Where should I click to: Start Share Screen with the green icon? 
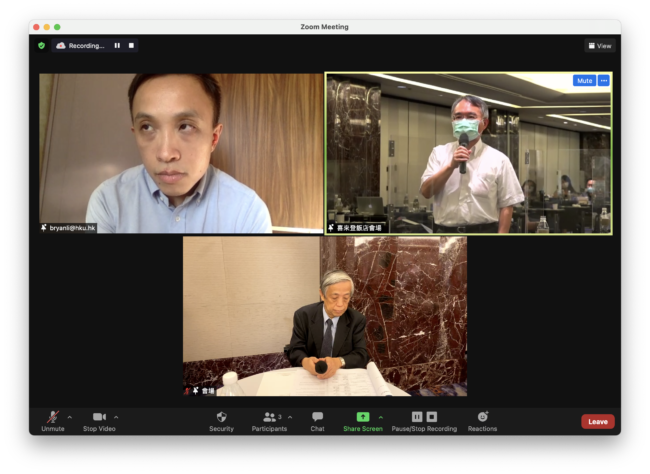[362, 417]
